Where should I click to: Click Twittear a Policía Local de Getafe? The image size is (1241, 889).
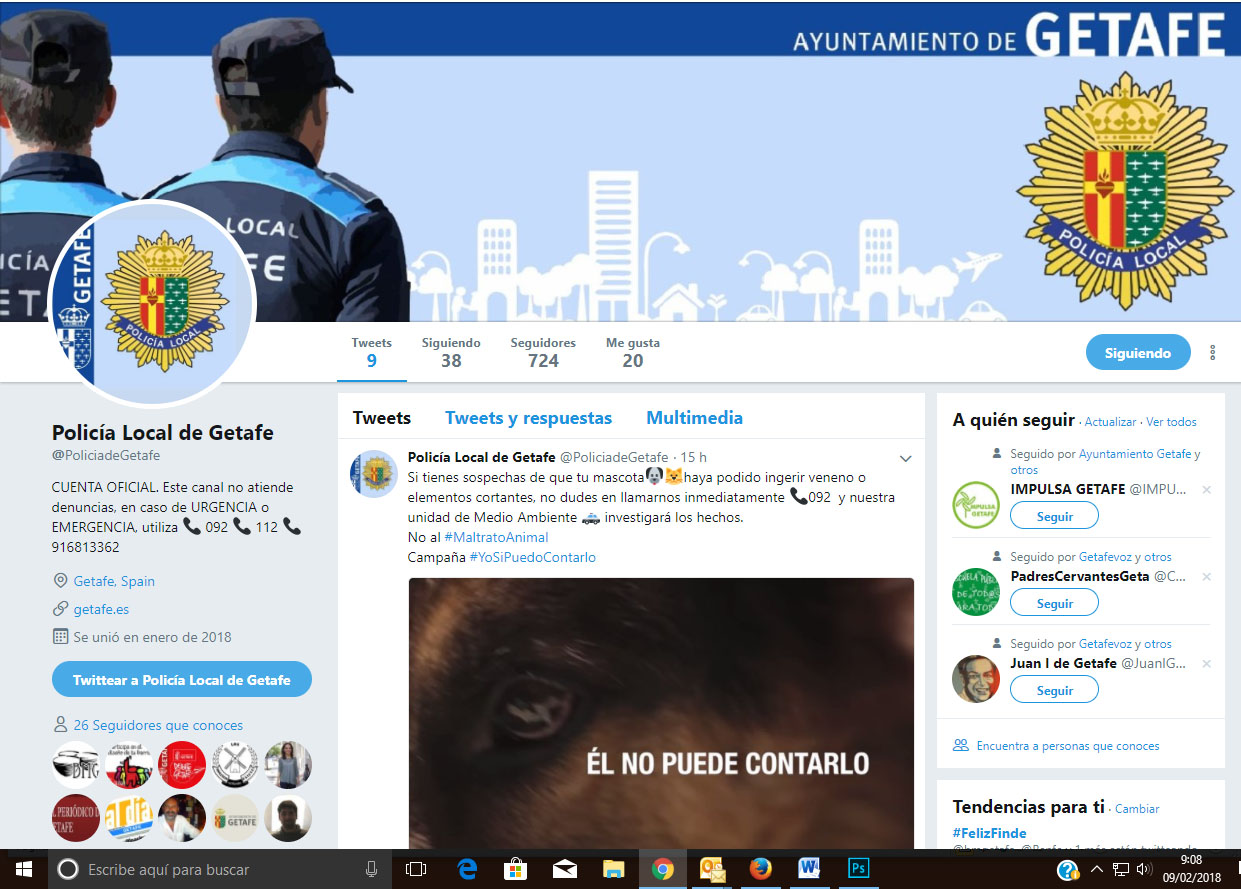coord(182,680)
